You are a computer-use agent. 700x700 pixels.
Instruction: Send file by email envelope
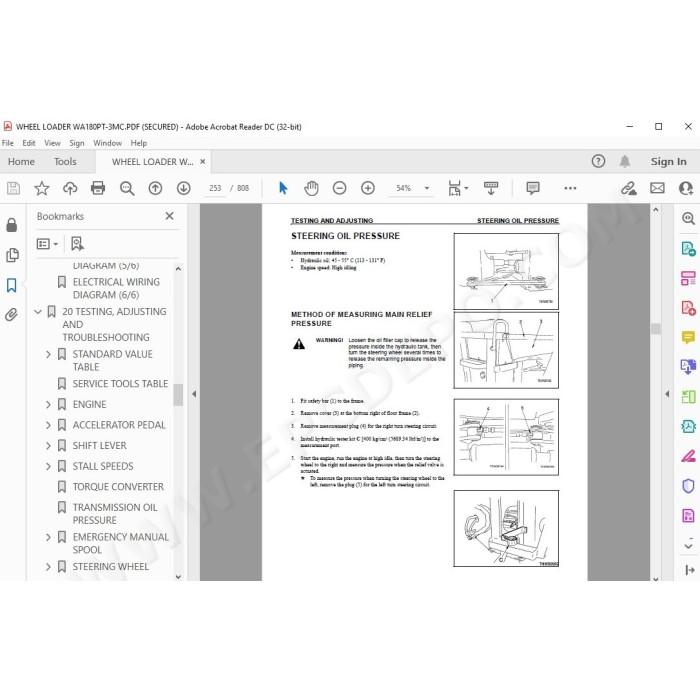tap(657, 188)
